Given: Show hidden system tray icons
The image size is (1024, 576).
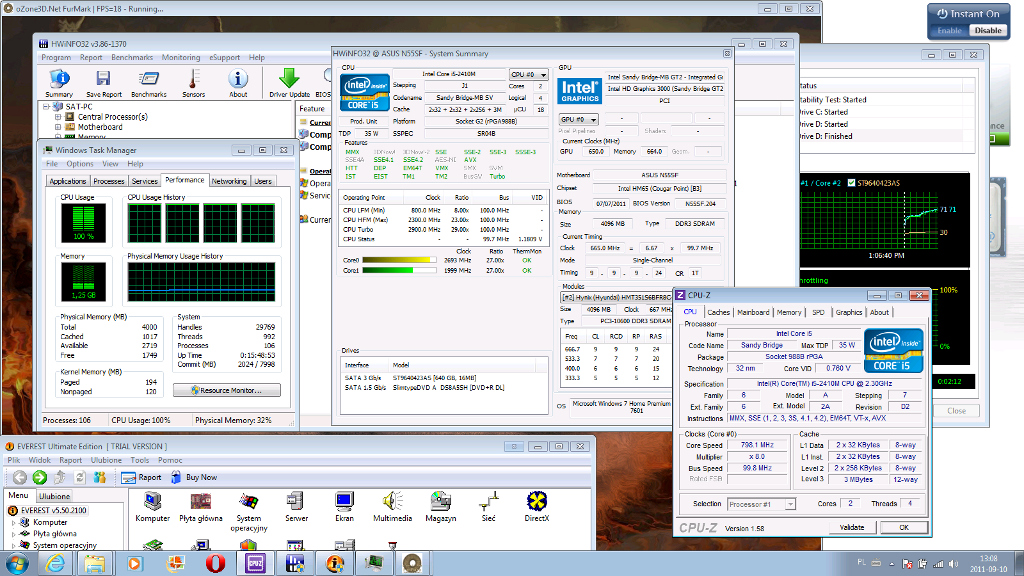Looking at the screenshot, I should coord(892,564).
